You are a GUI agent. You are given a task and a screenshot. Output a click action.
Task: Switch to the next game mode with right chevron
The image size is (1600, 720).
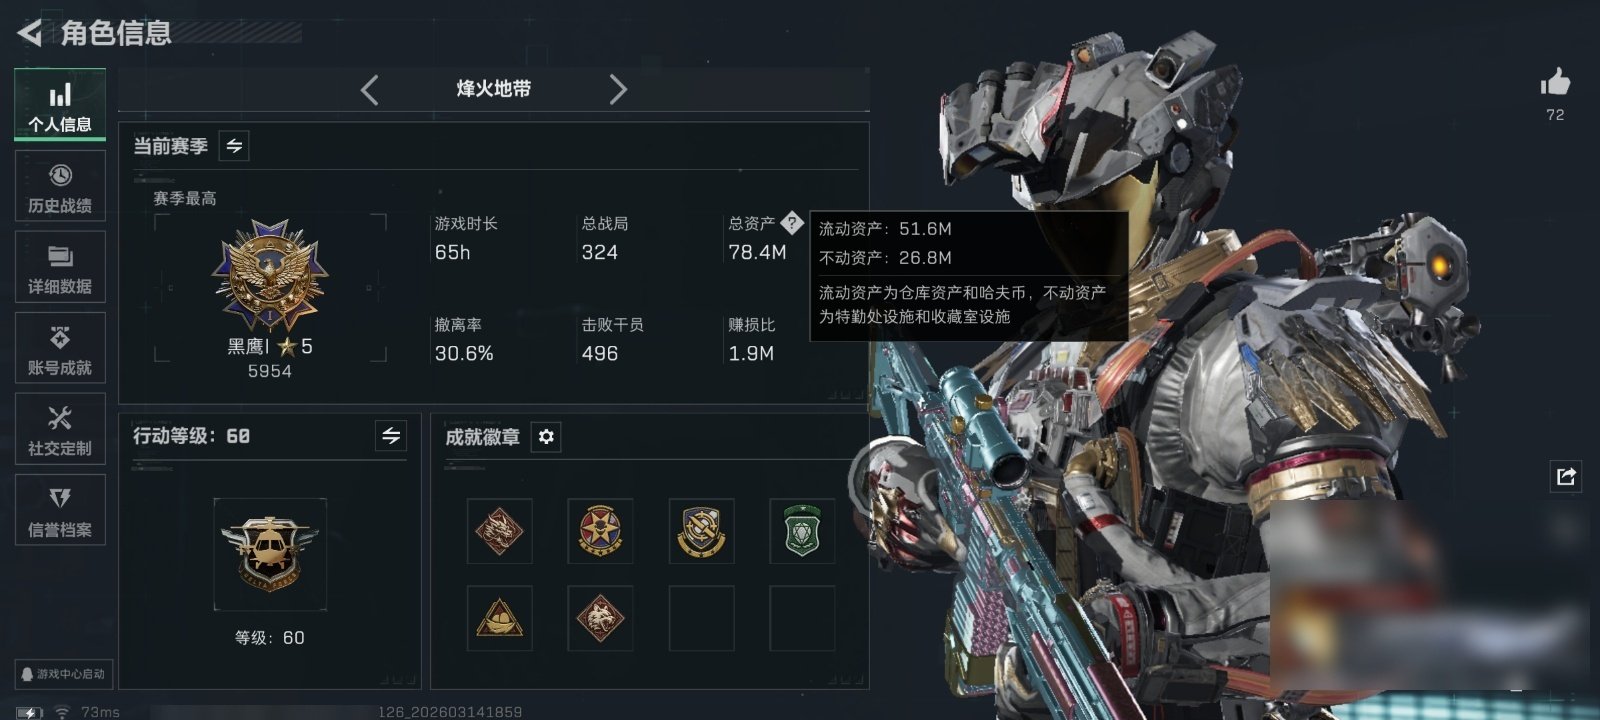coord(618,90)
